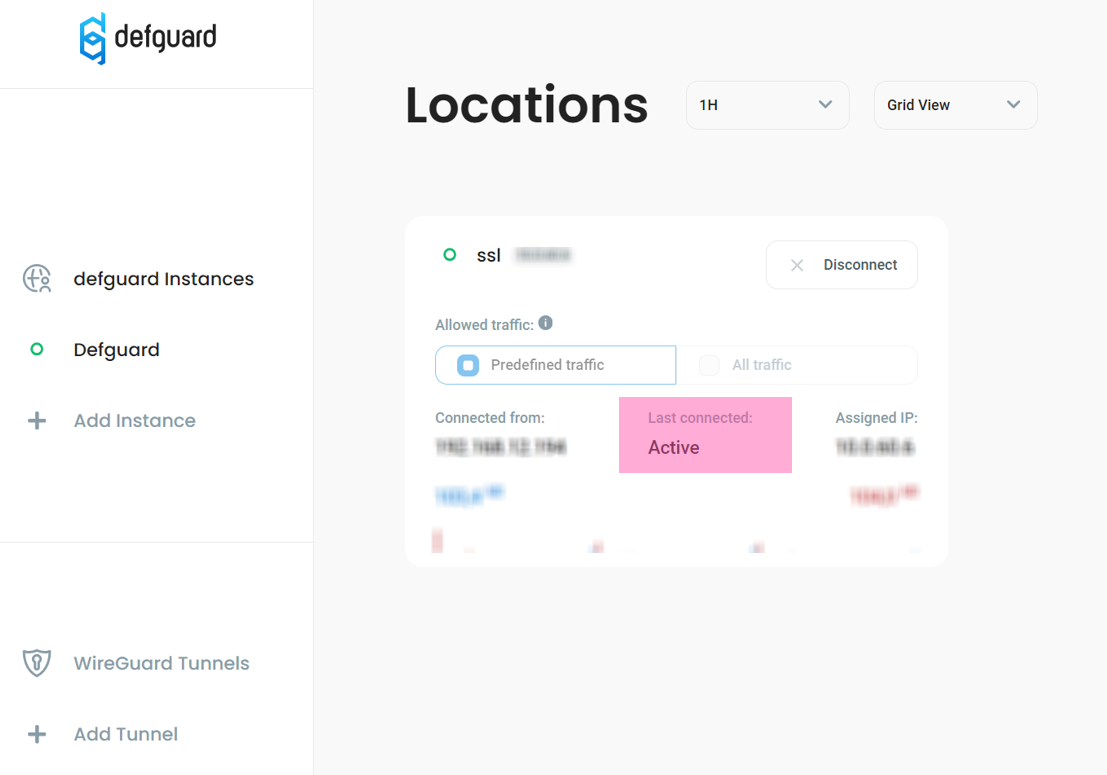Click the ssl location name

click(x=489, y=256)
